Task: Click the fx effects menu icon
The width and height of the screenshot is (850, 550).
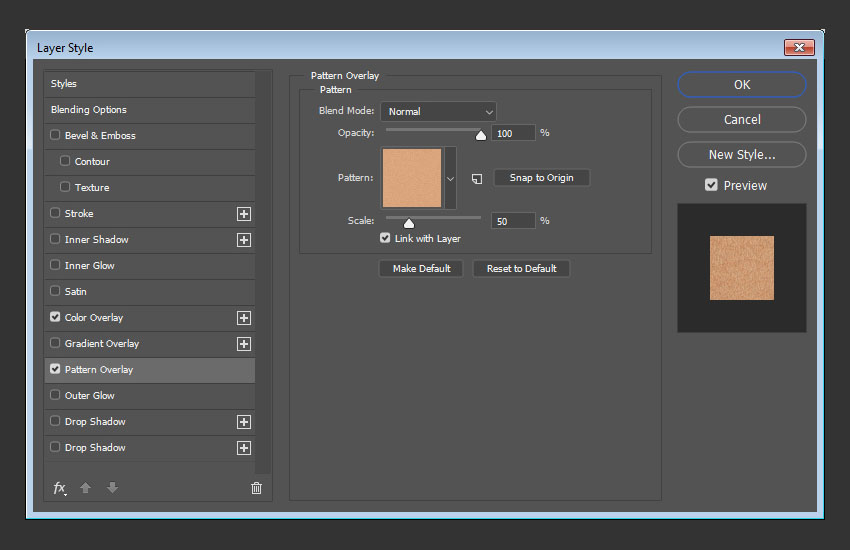Action: click(59, 488)
